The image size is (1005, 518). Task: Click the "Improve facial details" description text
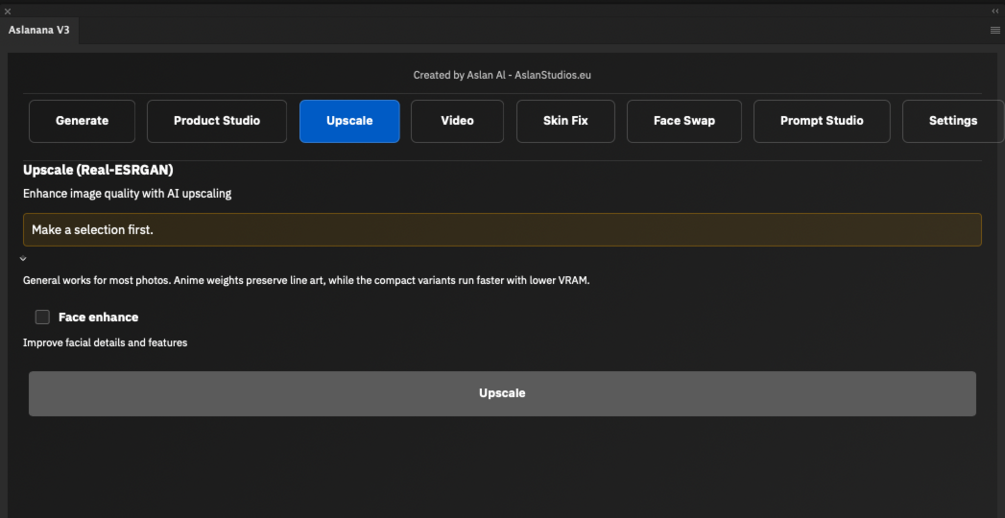coord(105,343)
